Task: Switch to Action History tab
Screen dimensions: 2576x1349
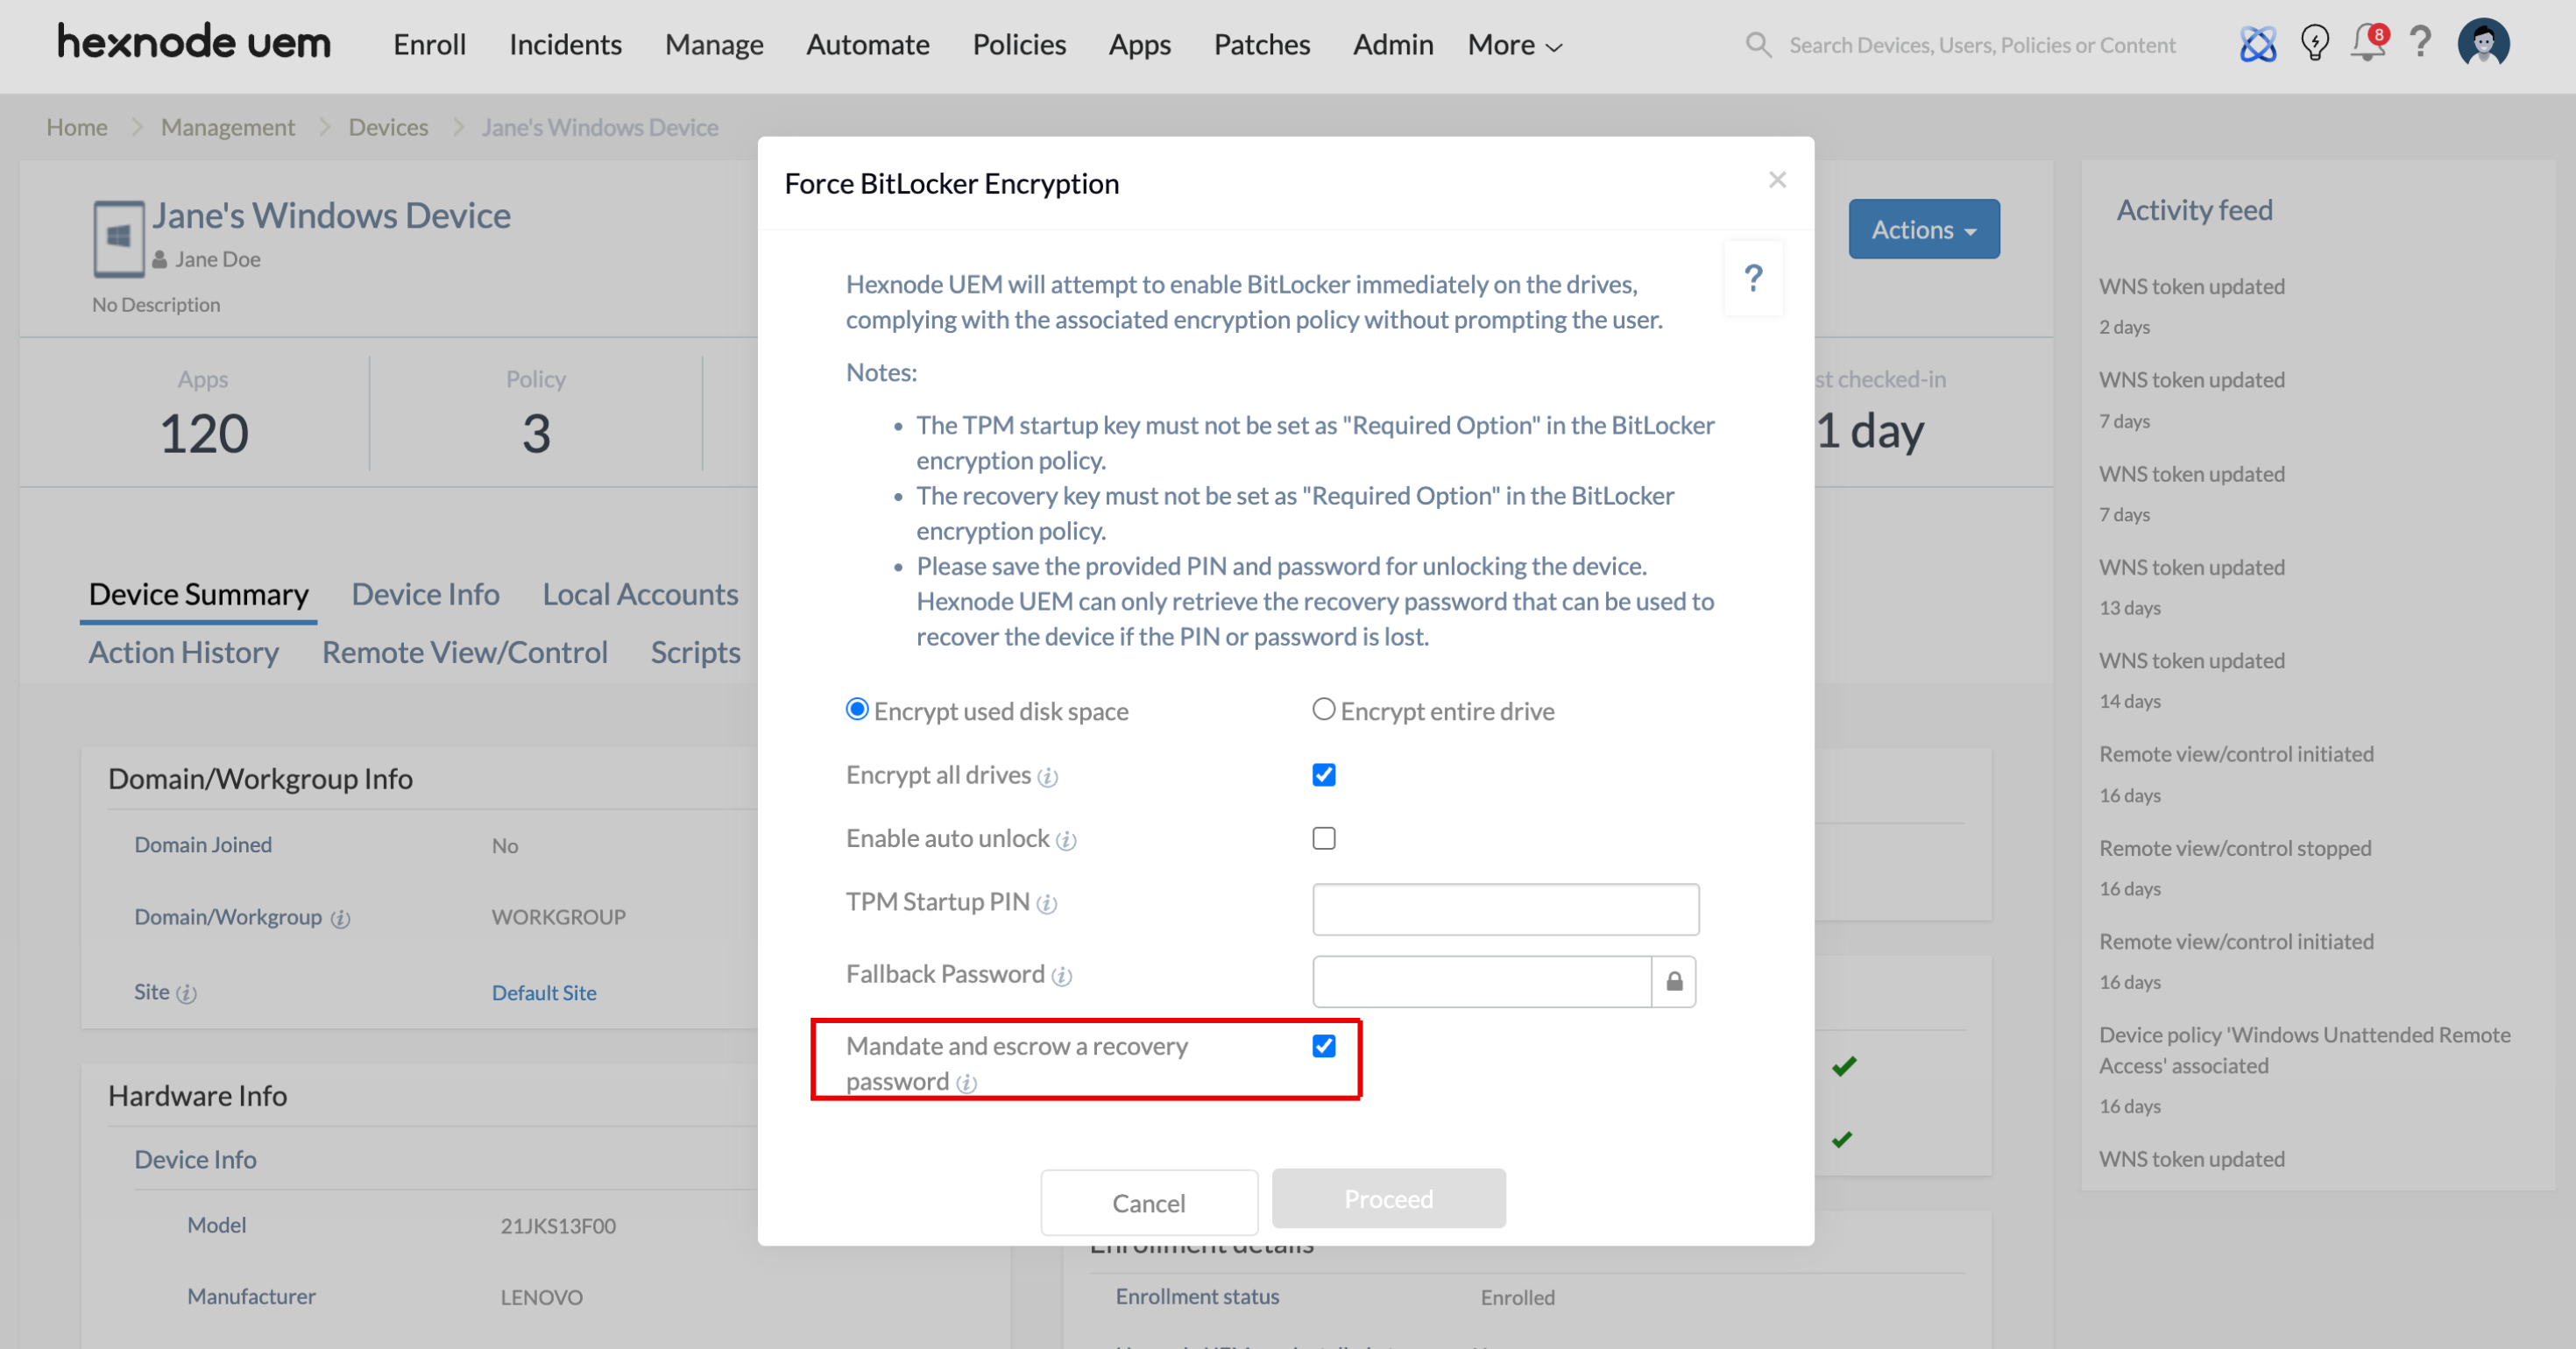Action: pos(183,652)
